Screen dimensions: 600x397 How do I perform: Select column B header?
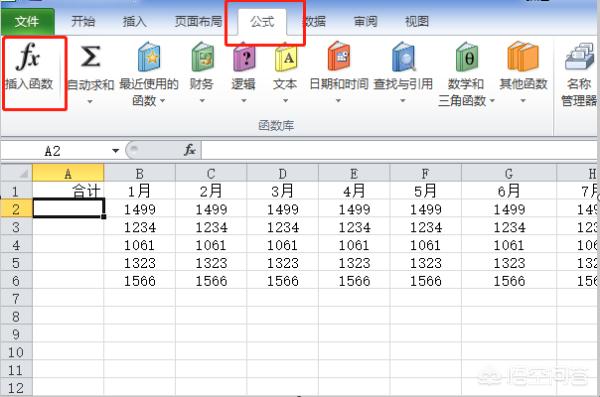click(140, 173)
